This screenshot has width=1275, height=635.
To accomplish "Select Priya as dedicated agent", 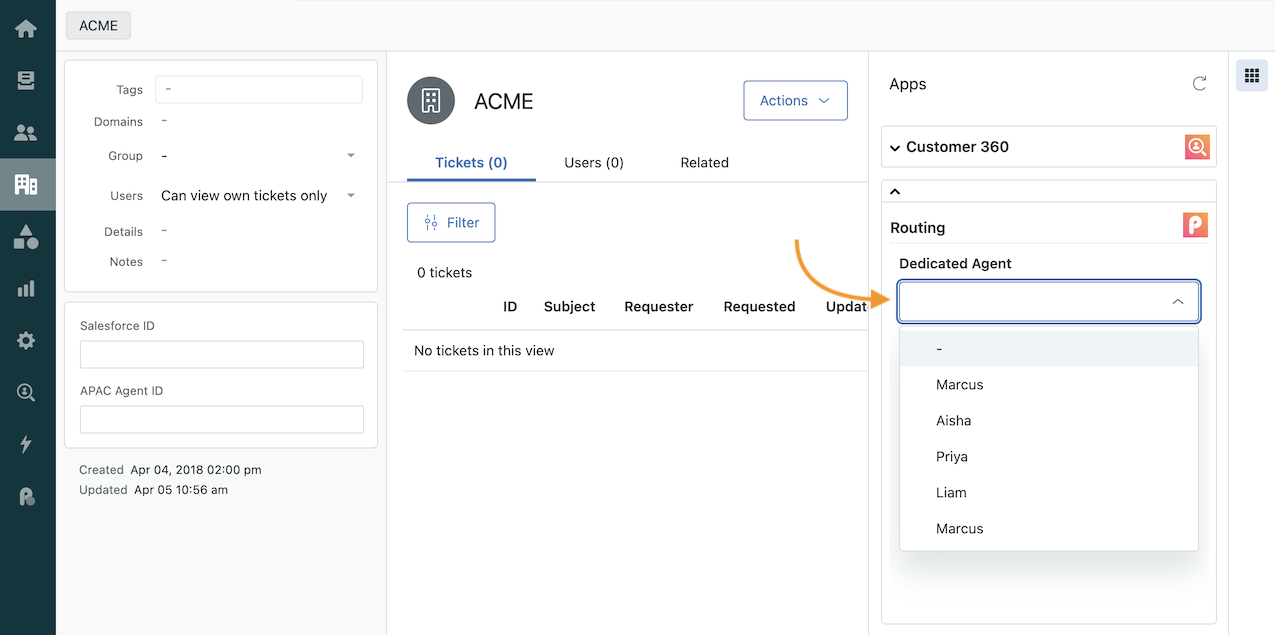I will (1049, 457).
